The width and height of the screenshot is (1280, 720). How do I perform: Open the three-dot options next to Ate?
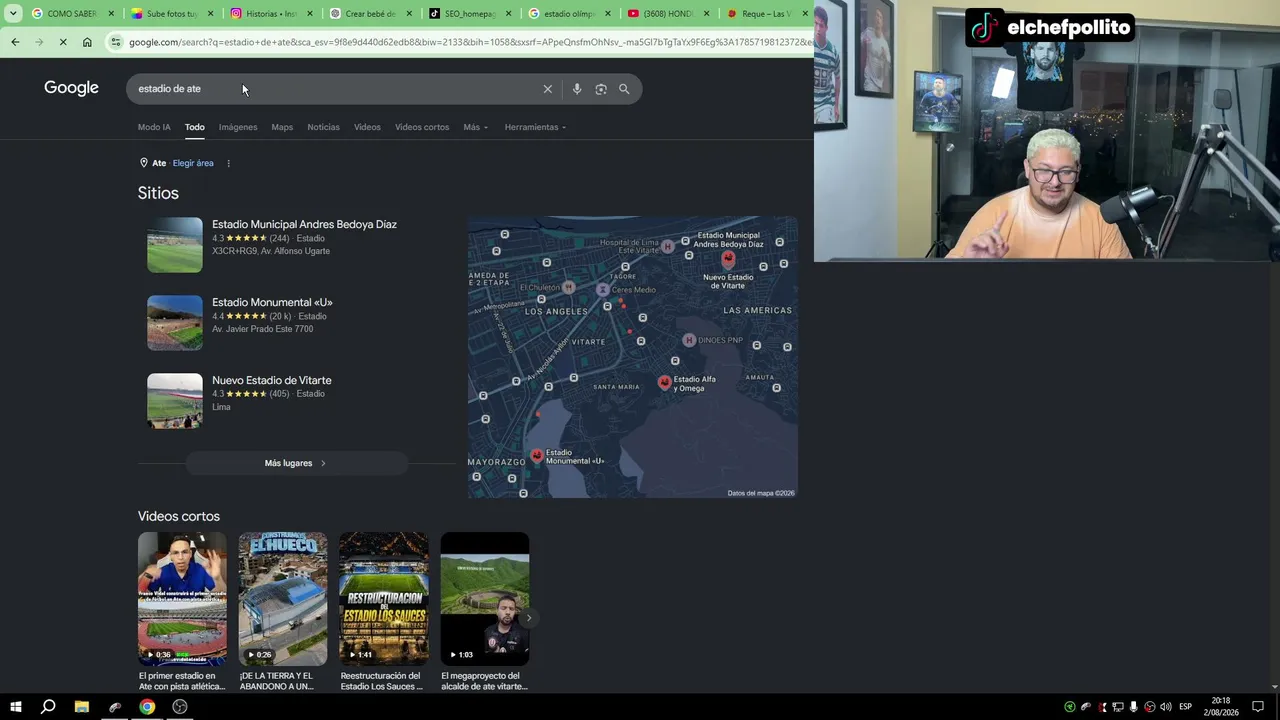point(228,163)
